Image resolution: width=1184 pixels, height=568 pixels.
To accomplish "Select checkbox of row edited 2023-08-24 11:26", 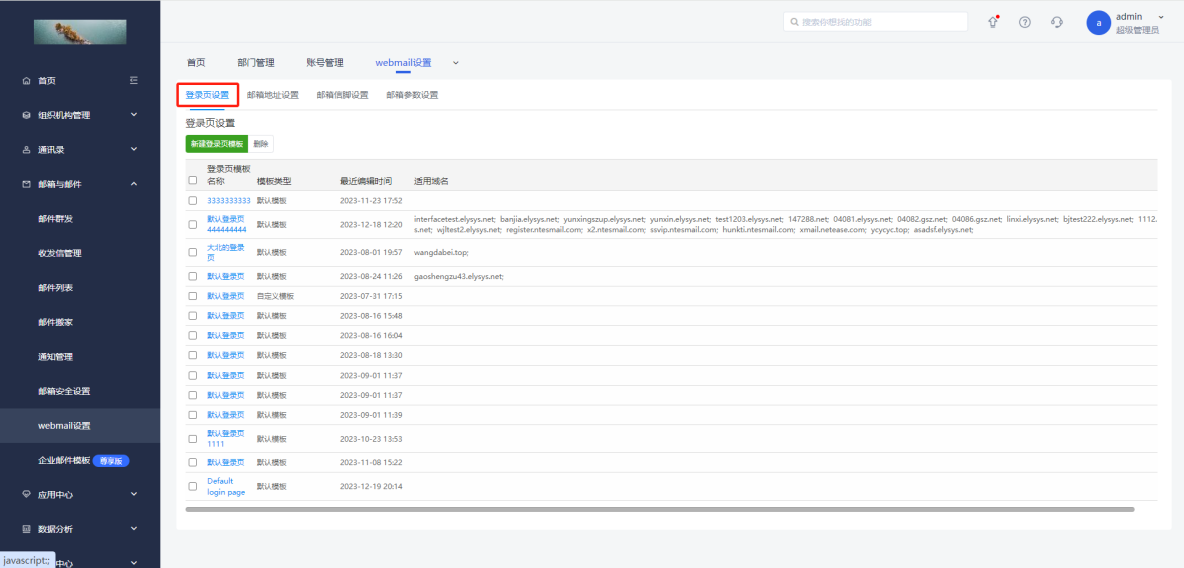I will (193, 276).
